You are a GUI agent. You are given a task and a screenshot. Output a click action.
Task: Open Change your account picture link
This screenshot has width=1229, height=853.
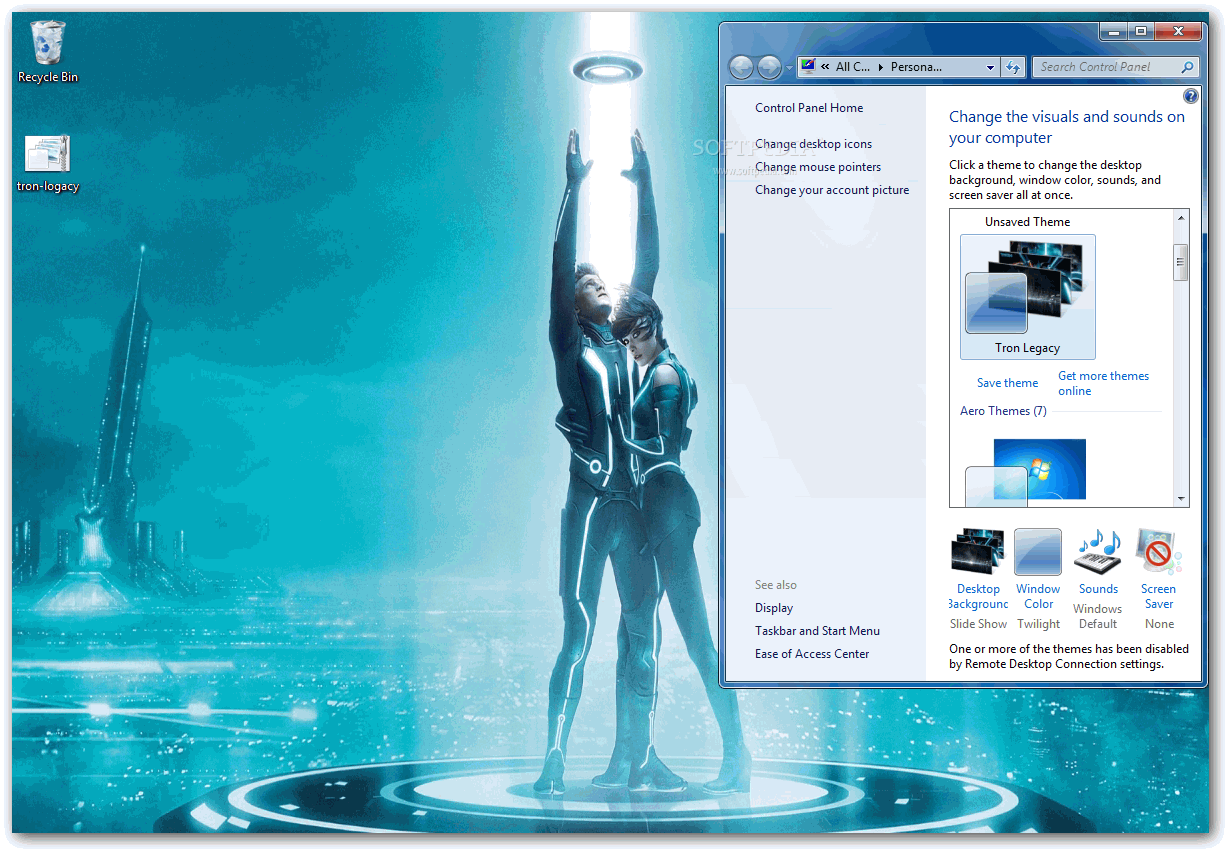[832, 190]
